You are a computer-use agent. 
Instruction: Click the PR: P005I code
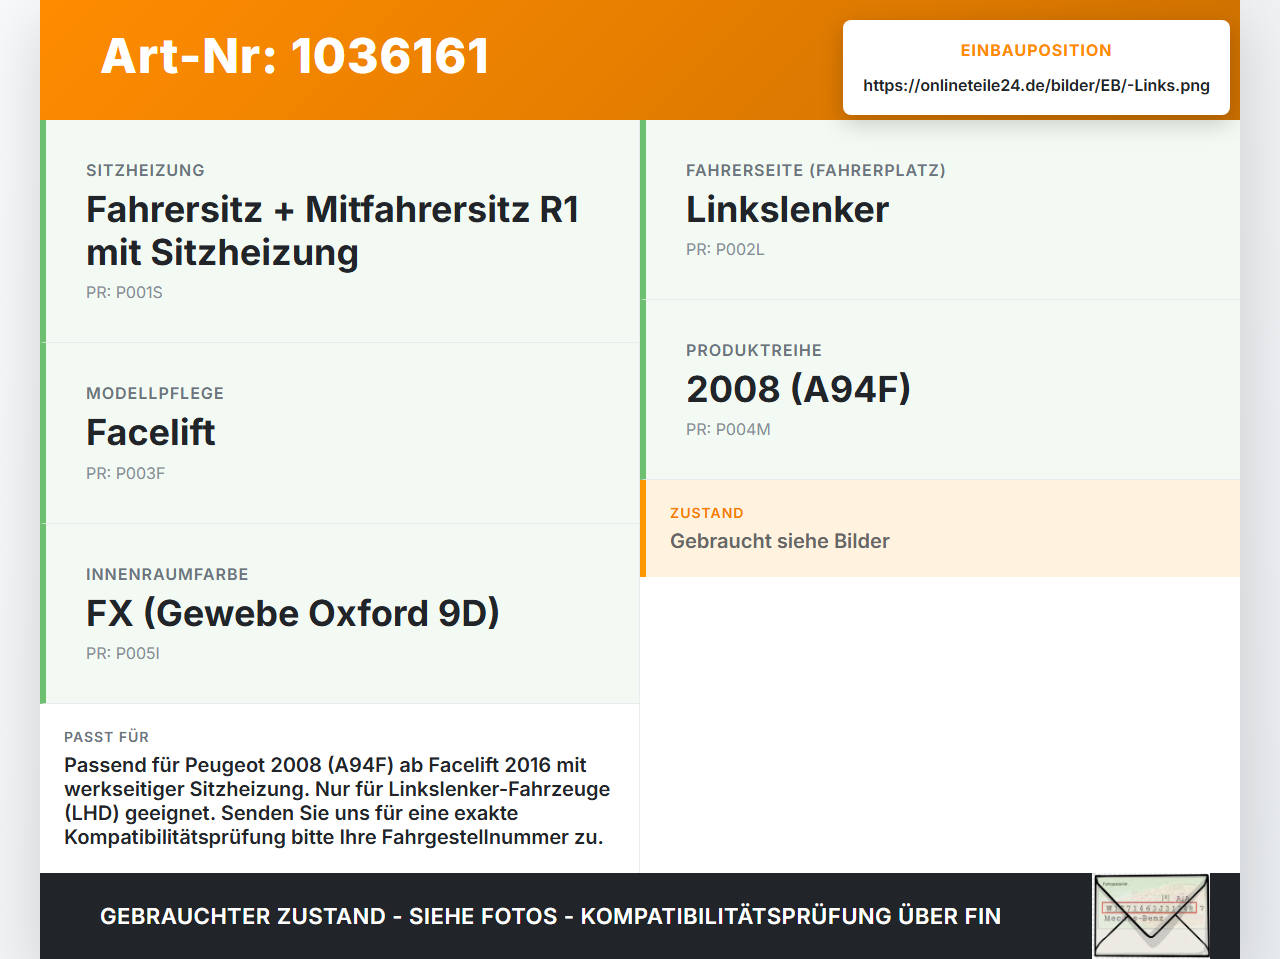point(123,653)
